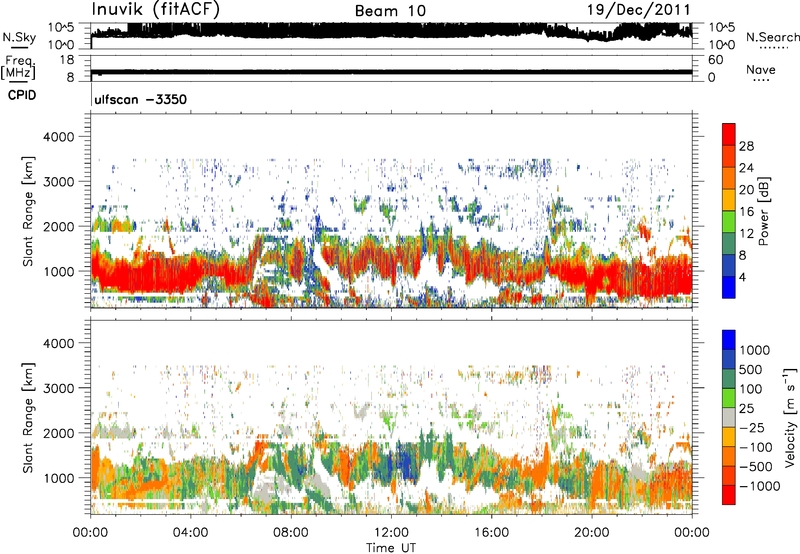Click the red bottom segment of the velocity colorbar
The height and width of the screenshot is (554, 800).
click(729, 495)
